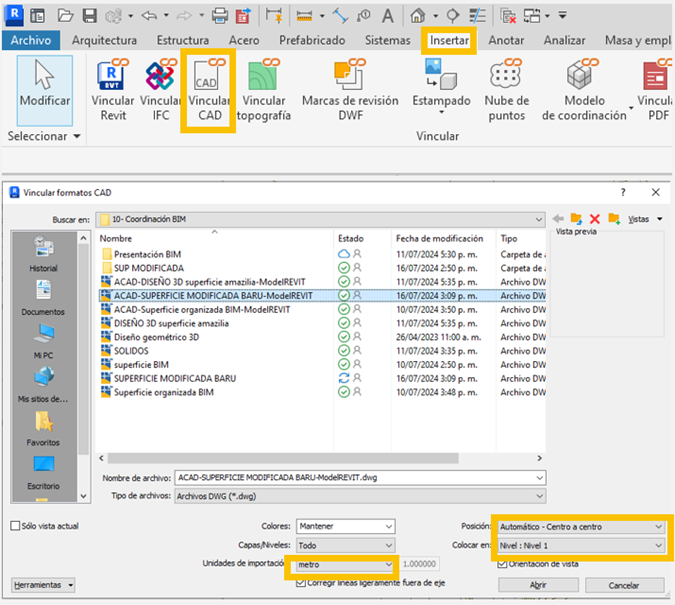
Task: Select the Modificar arrow tool
Action: coord(44,90)
